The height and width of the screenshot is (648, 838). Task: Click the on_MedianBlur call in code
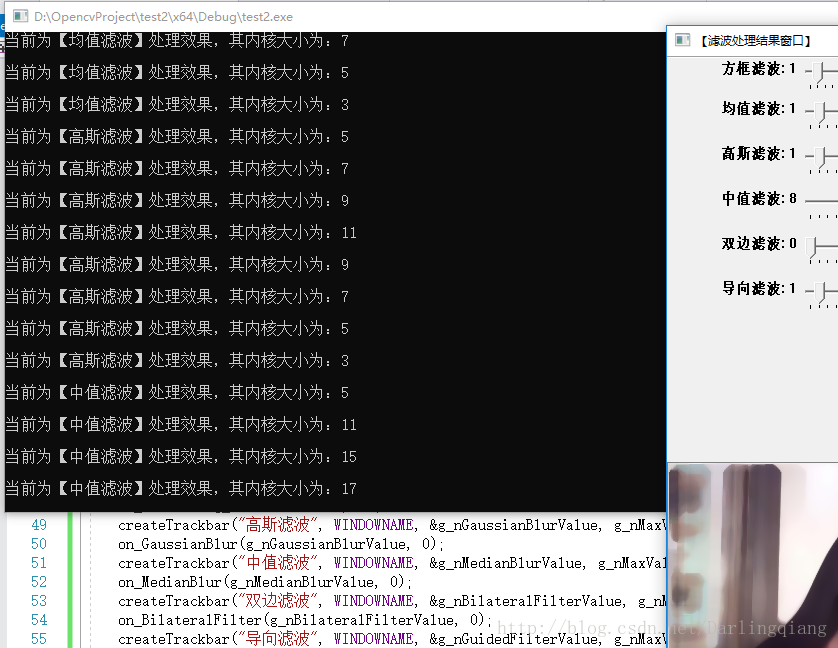pos(265,582)
